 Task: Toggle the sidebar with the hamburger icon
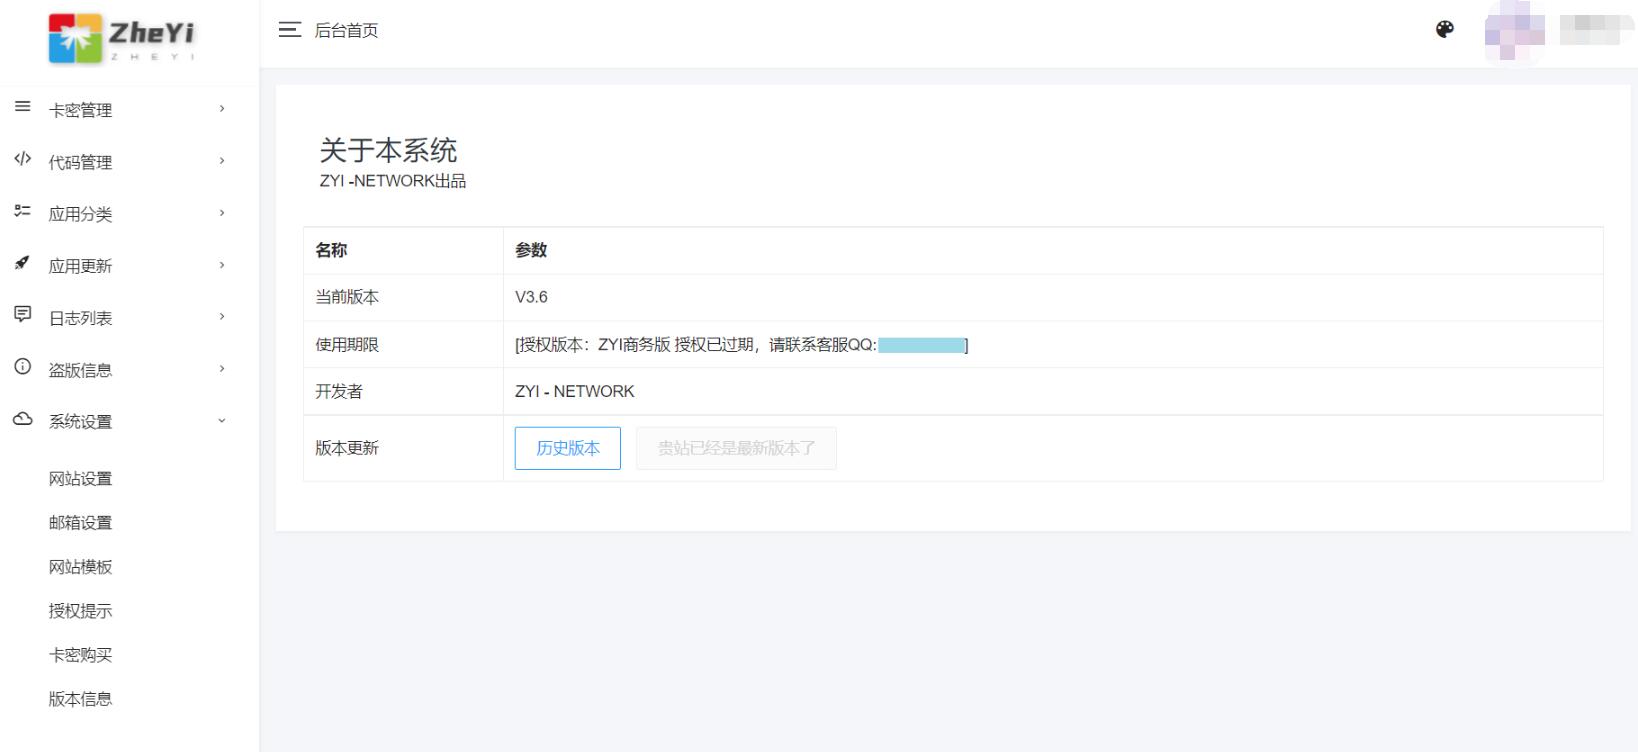tap(290, 30)
